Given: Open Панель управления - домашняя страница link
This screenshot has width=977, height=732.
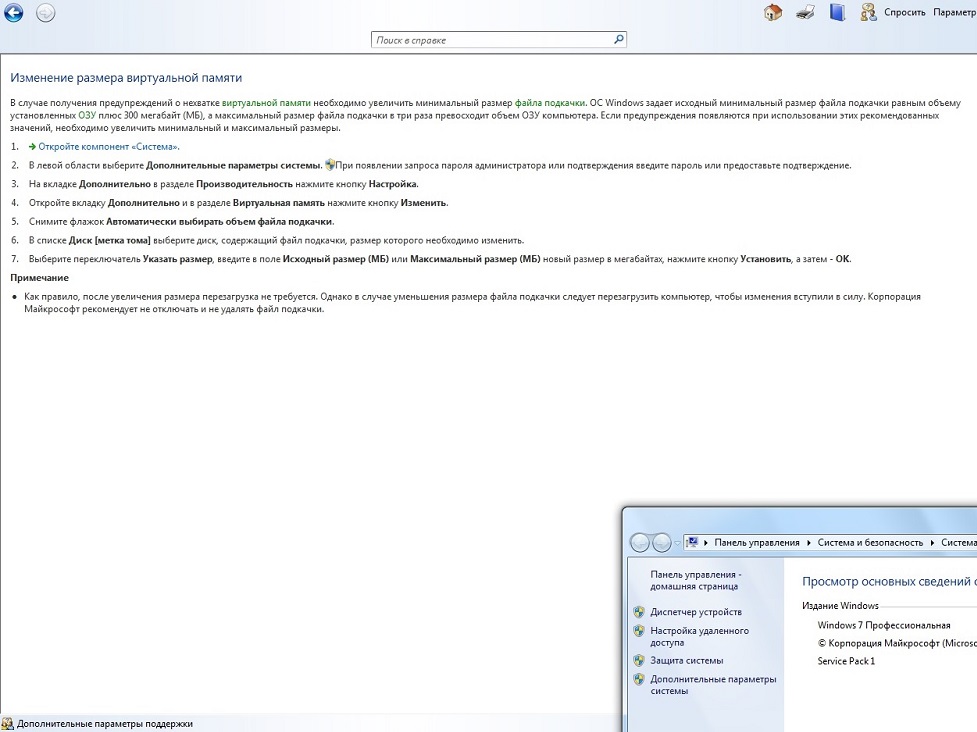Looking at the screenshot, I should click(695, 580).
